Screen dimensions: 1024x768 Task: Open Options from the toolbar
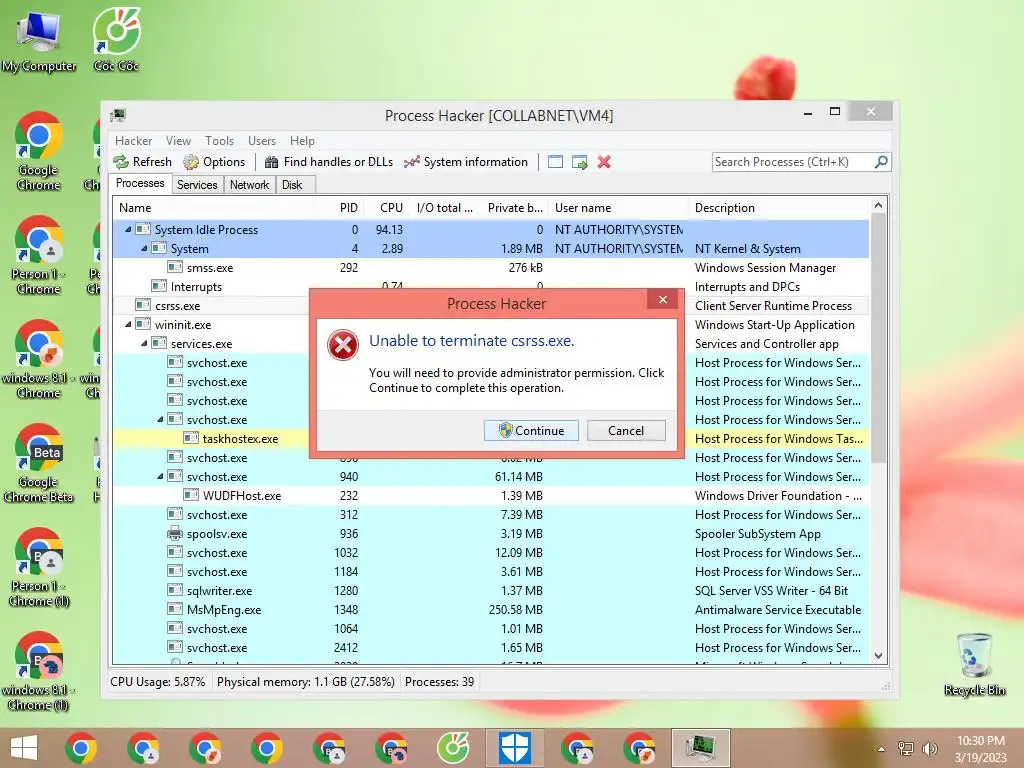(x=214, y=162)
